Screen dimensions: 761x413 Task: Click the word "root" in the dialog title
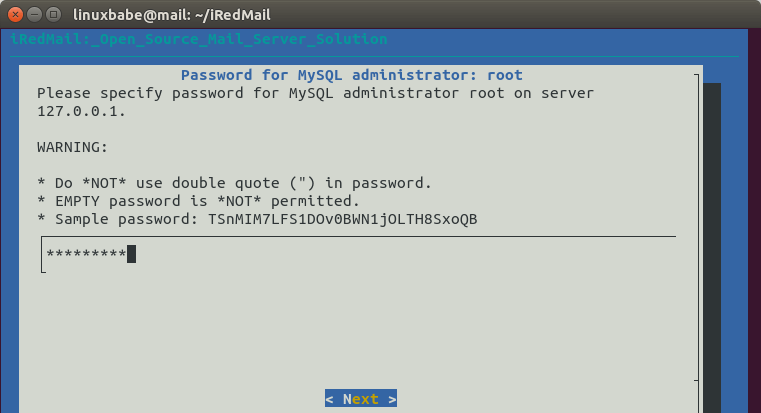click(x=505, y=75)
